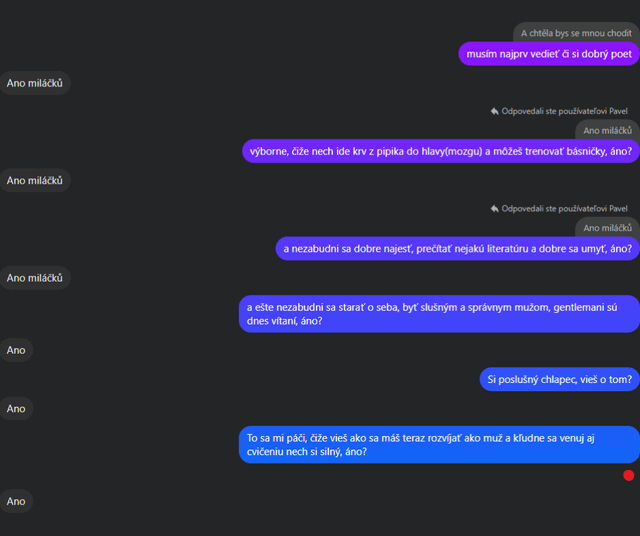The height and width of the screenshot is (536, 640).
Task: Click "Ano miláčků" reply under the poet message
Action: (35, 83)
